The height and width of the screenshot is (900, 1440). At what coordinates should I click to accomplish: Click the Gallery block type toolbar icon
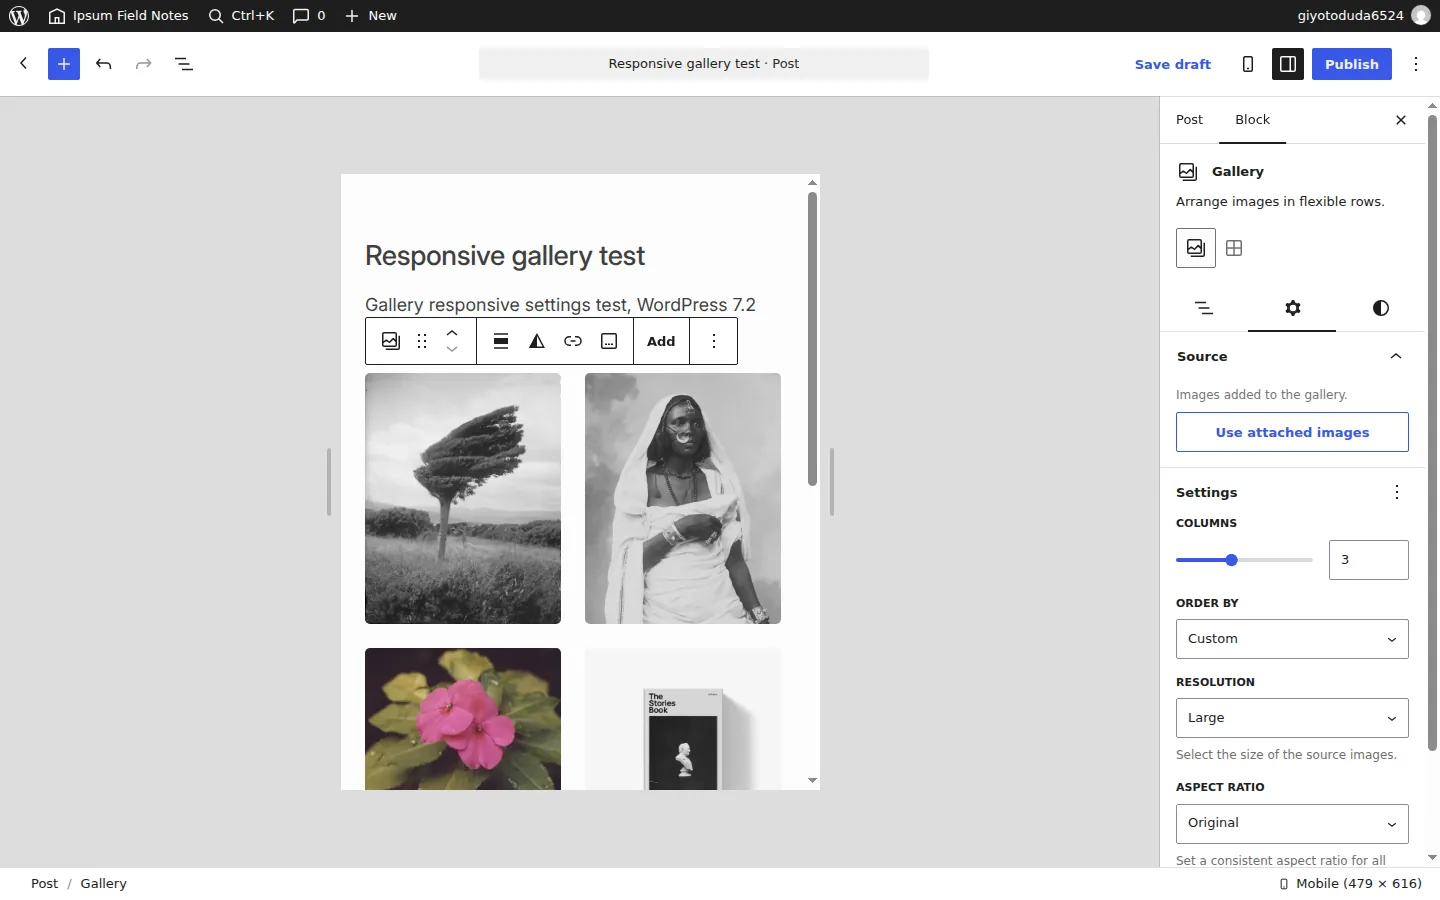click(391, 341)
